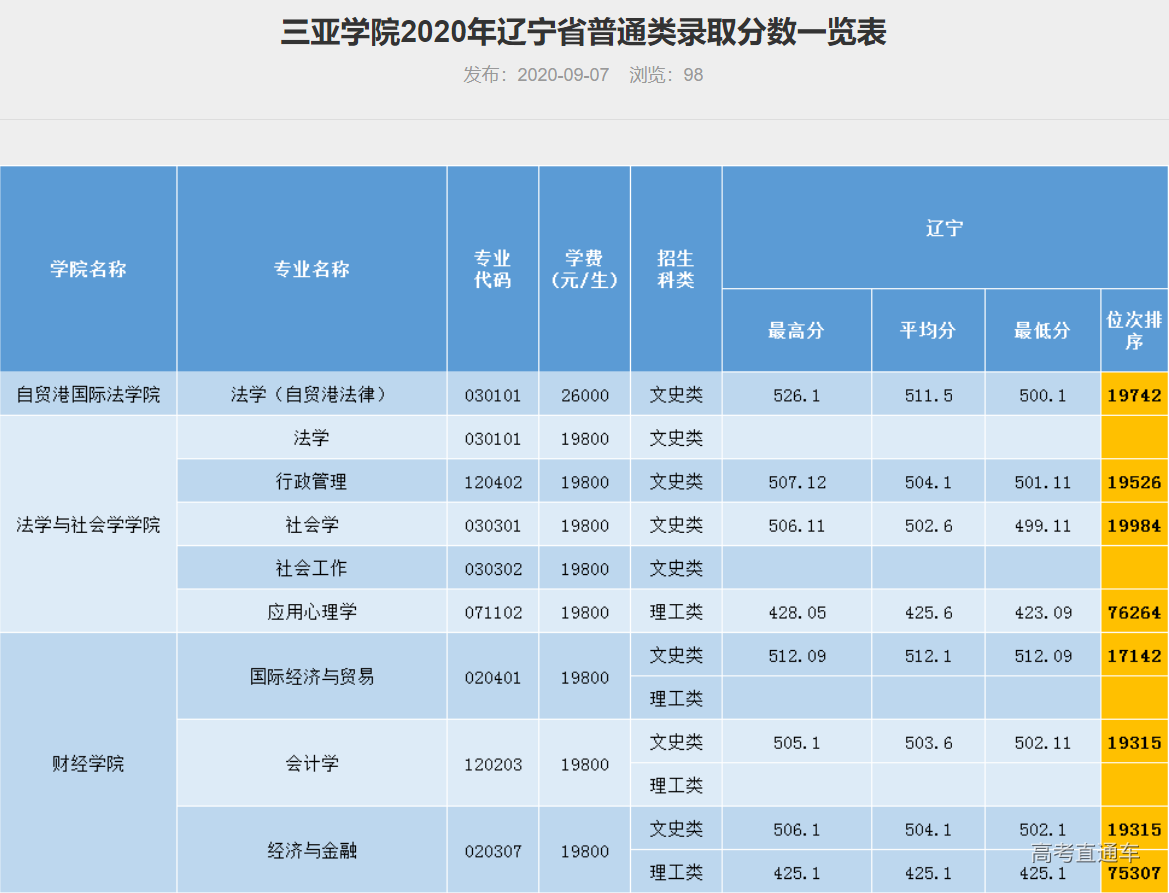Select the 财经学院 college cell
1169x893 pixels.
[88, 764]
